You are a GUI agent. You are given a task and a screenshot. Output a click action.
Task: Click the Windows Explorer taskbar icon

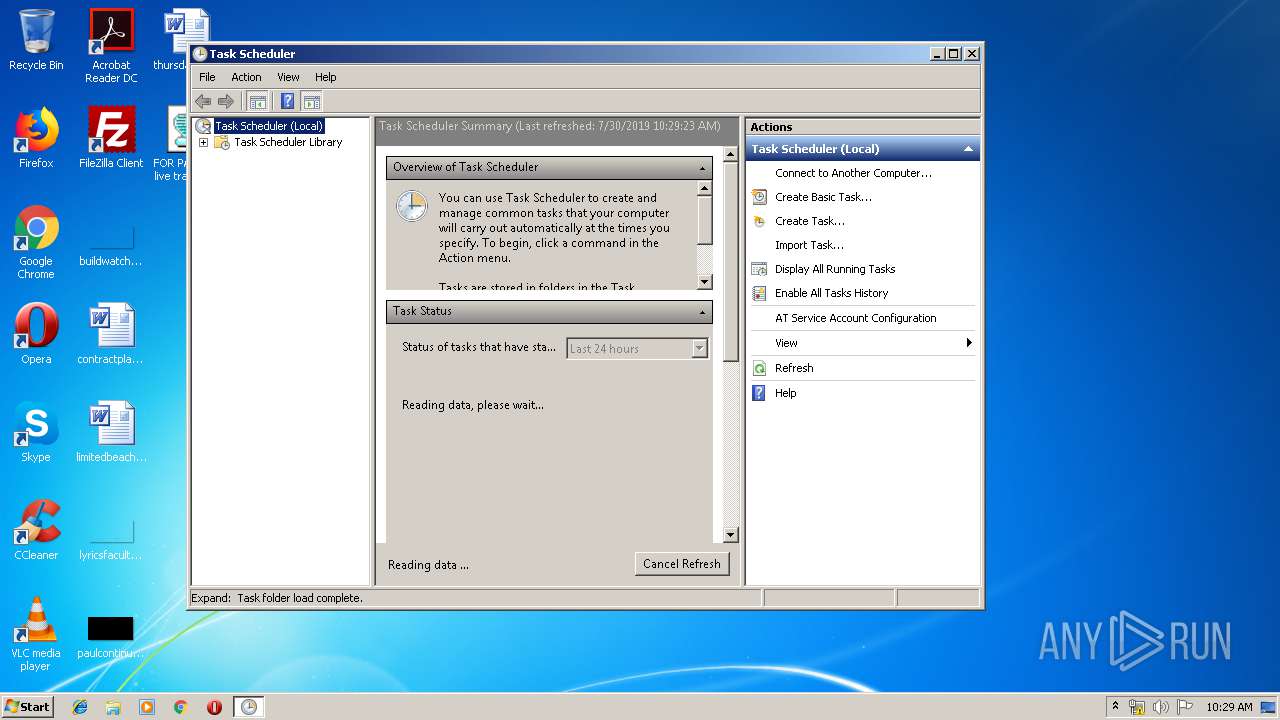click(x=113, y=707)
